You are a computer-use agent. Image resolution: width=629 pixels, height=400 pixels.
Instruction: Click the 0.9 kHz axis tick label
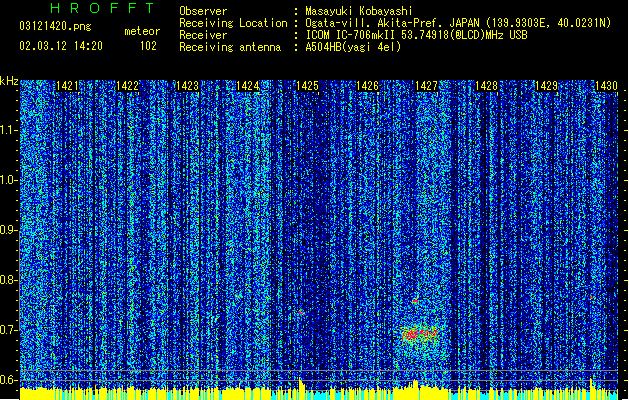9,230
